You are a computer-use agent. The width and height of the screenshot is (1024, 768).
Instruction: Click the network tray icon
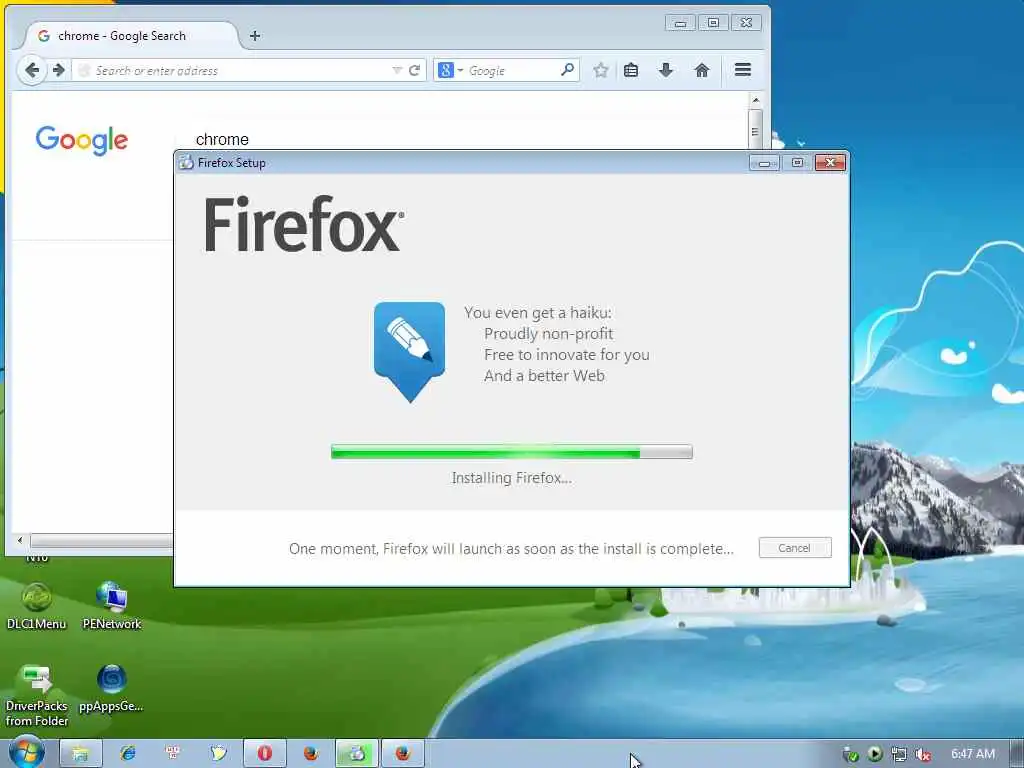coord(899,754)
